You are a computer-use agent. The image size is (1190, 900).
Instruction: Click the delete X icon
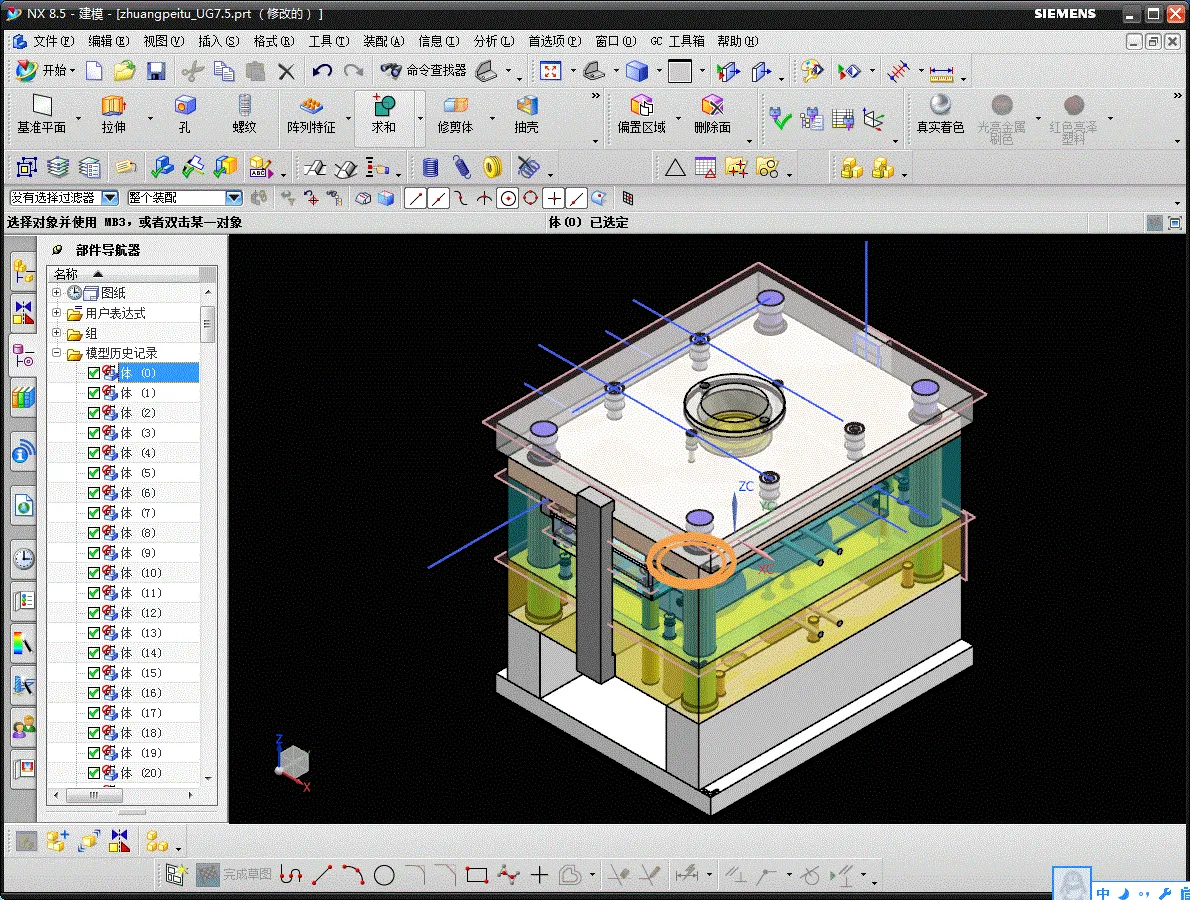(x=286, y=72)
